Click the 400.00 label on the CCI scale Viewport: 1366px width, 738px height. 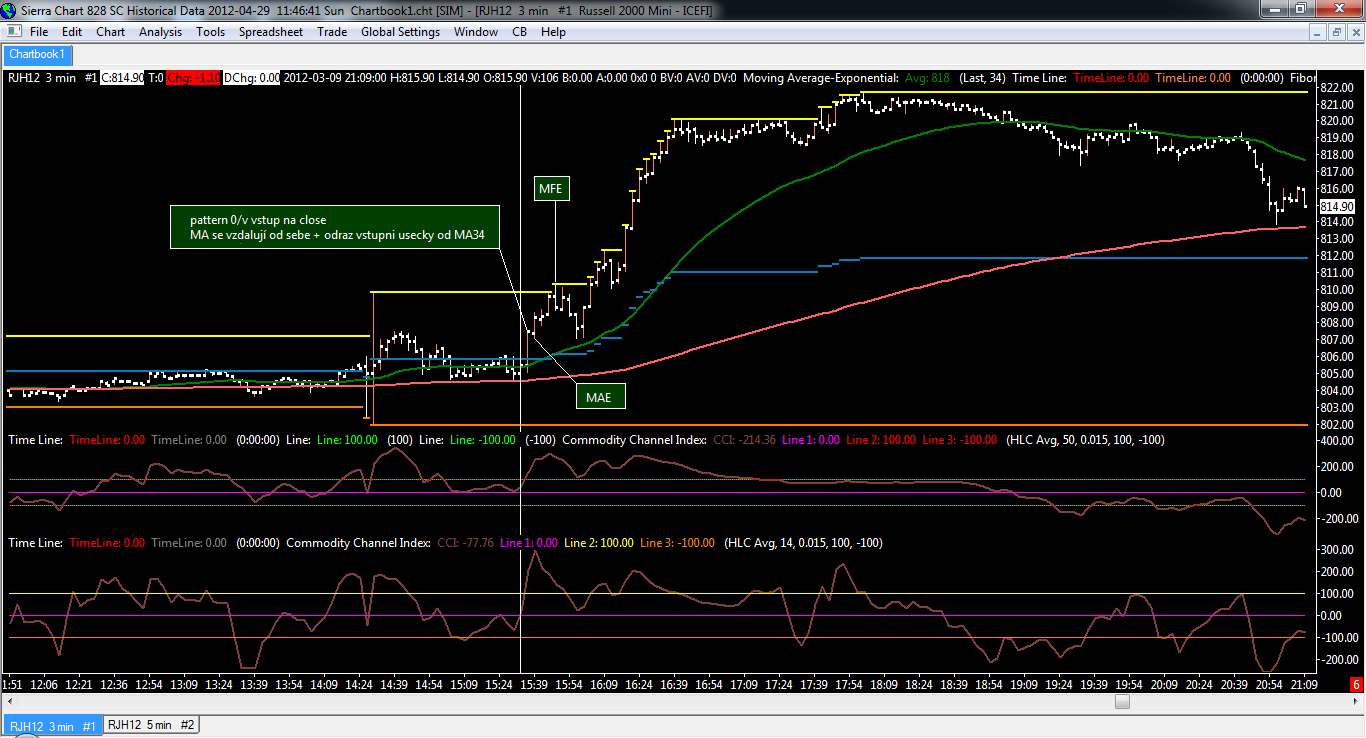[x=1336, y=439]
